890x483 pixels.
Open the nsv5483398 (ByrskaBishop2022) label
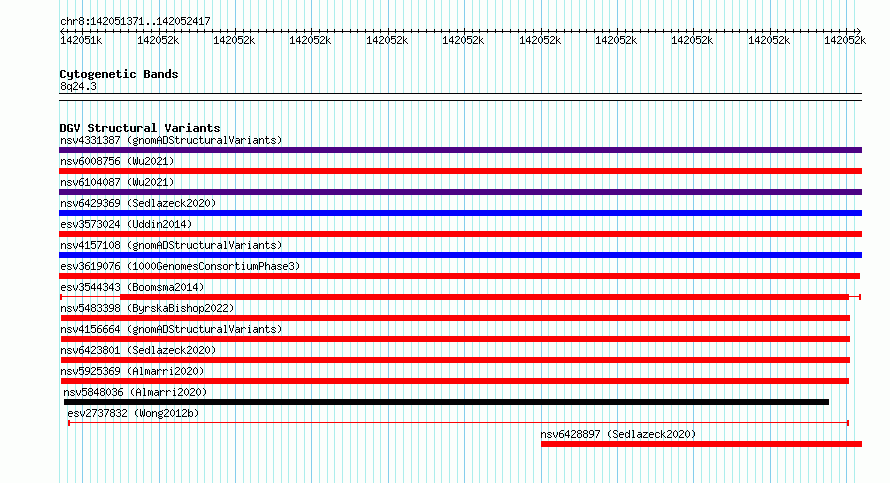click(147, 308)
